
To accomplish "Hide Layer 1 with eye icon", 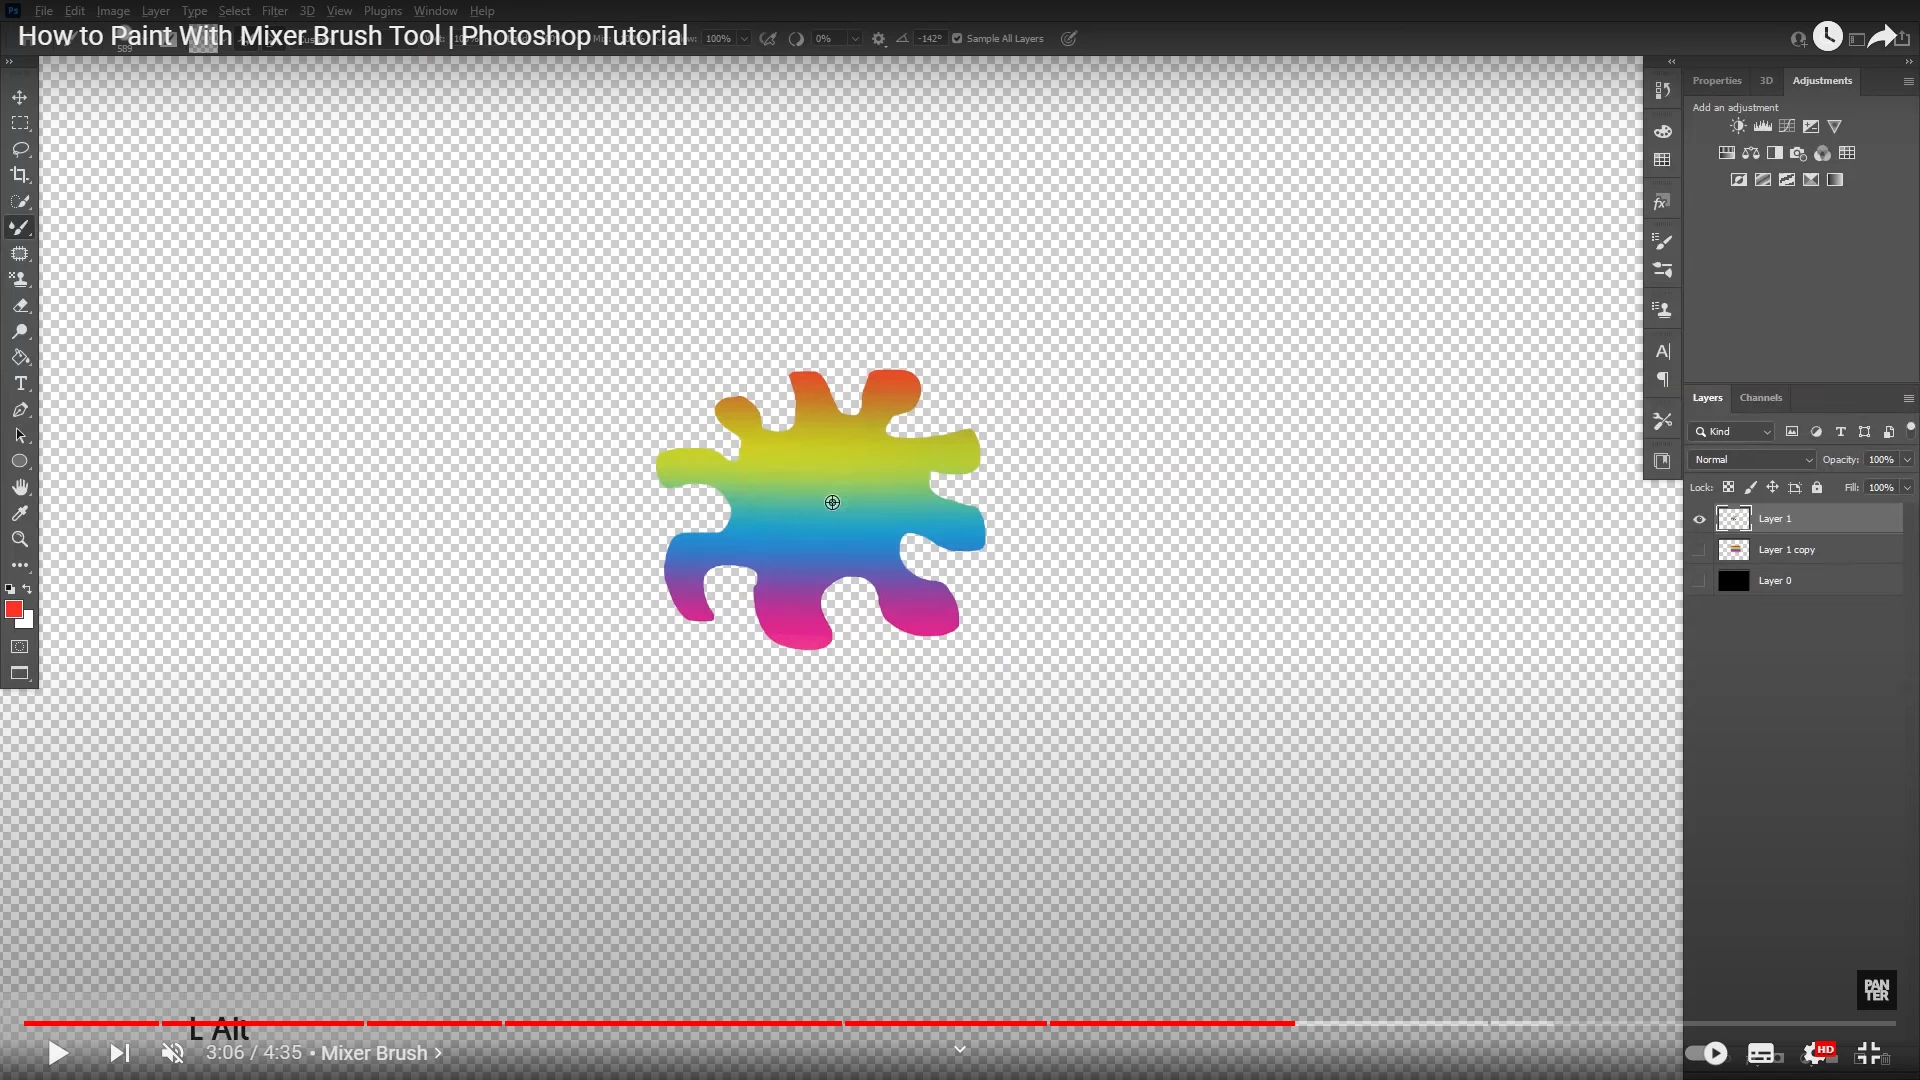I will tap(1699, 519).
